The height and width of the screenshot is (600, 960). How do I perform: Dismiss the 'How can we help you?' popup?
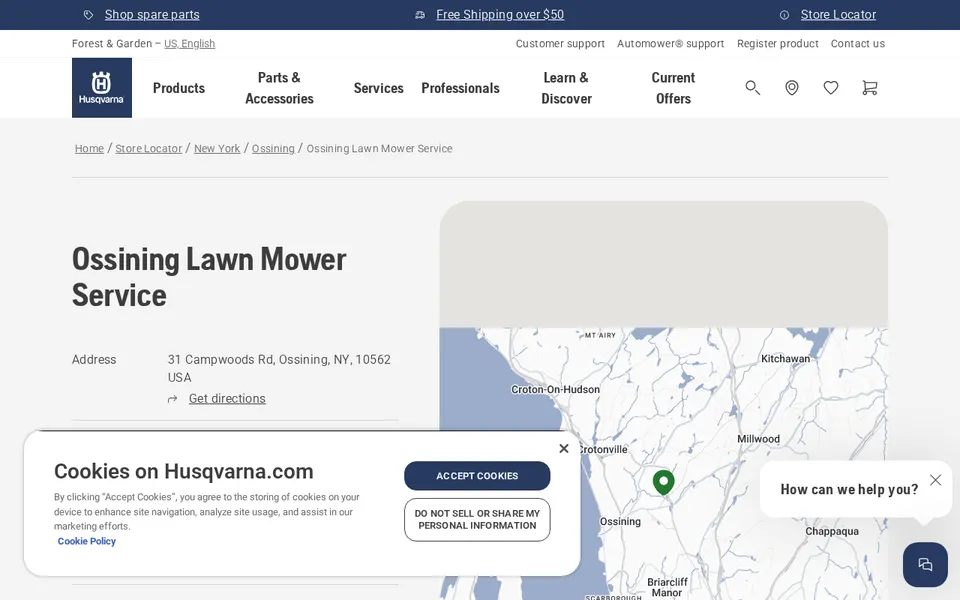[936, 480]
